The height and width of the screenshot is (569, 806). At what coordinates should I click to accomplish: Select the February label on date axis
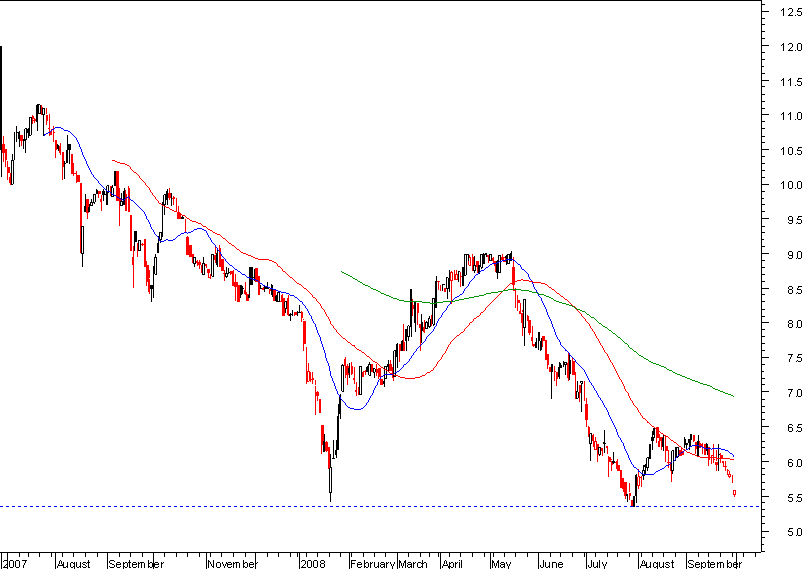(x=373, y=564)
